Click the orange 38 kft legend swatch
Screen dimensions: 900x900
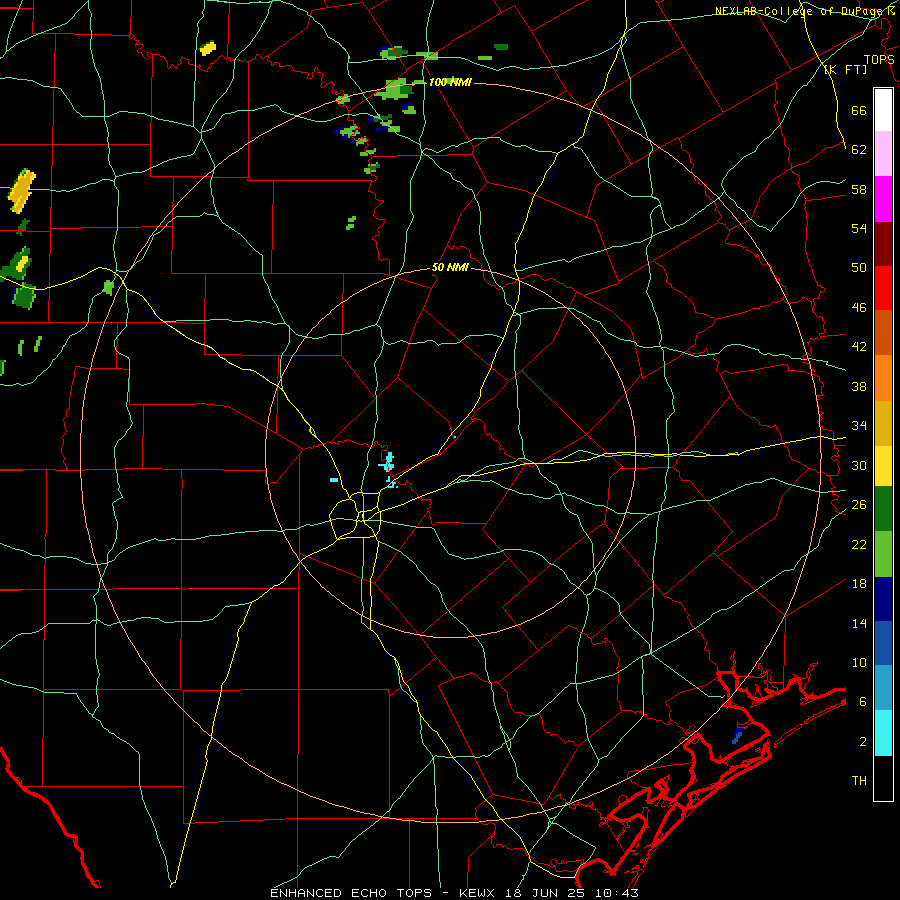883,378
